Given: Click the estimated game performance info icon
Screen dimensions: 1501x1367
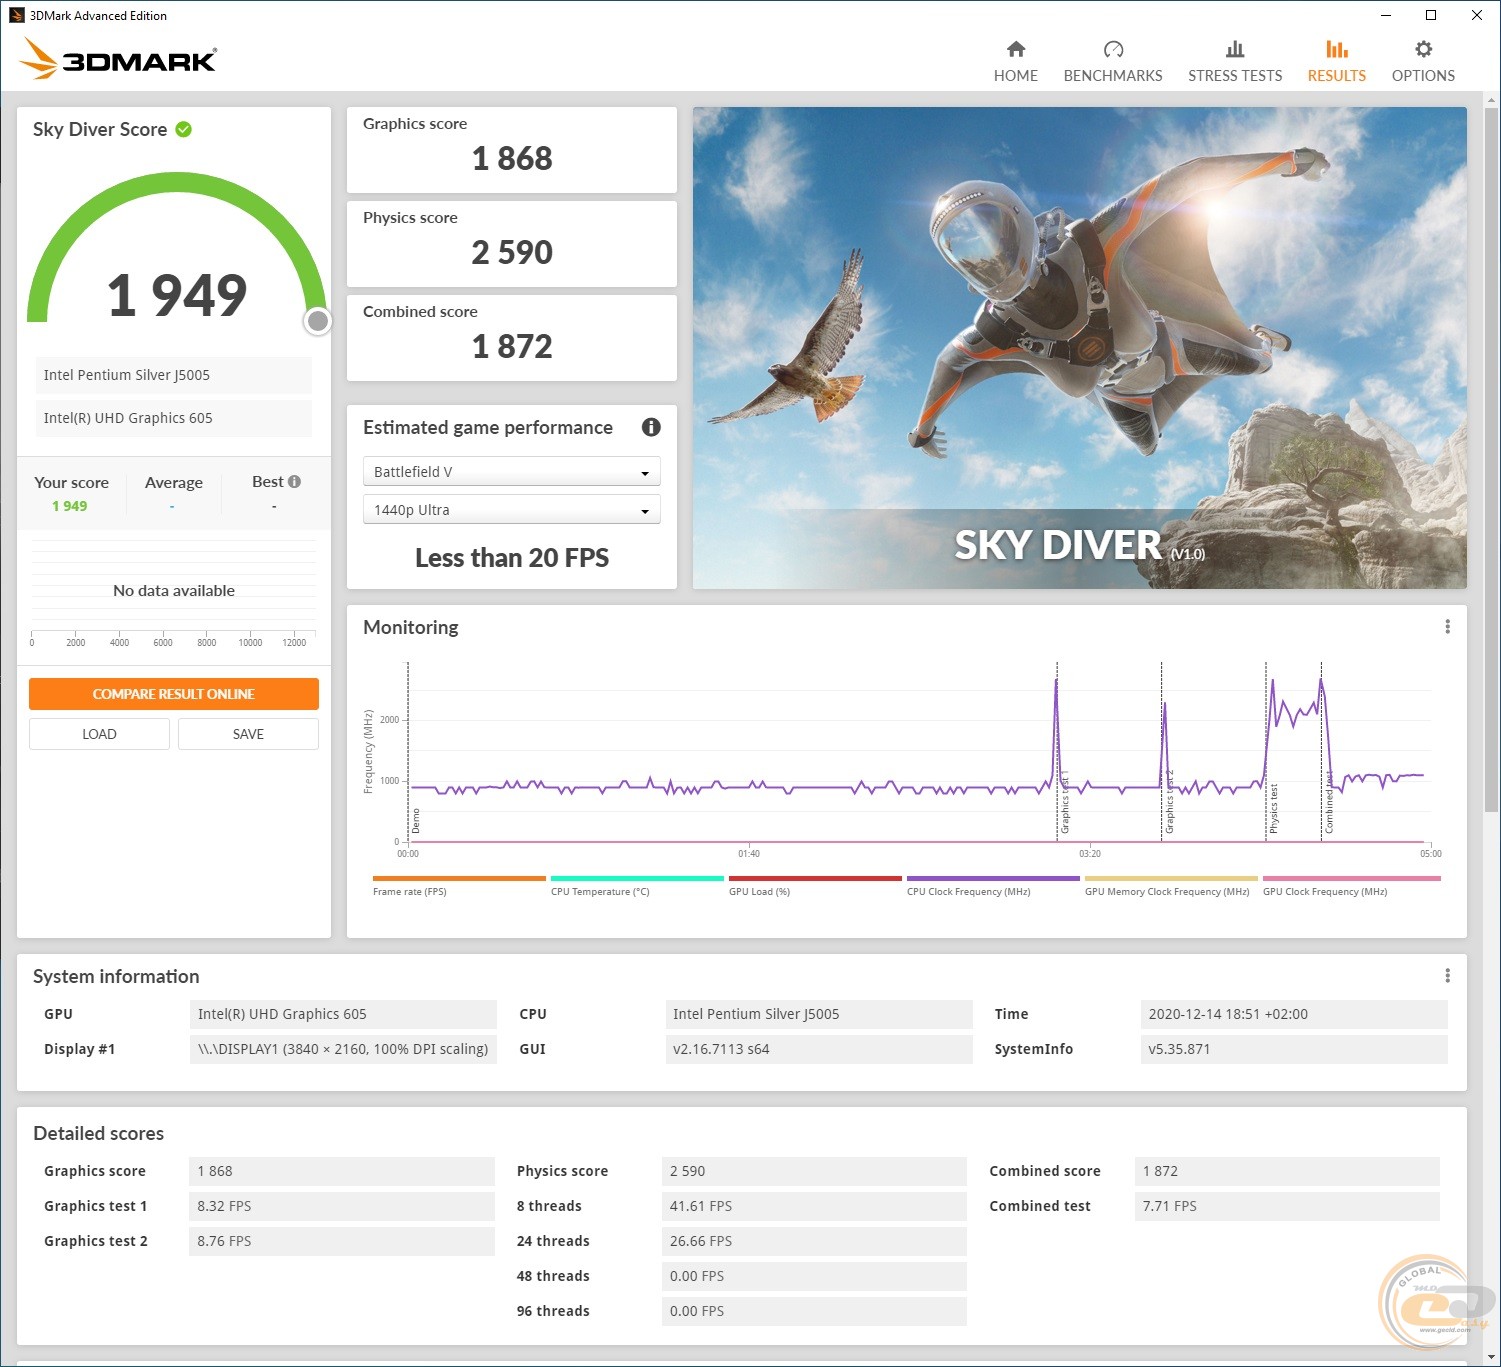Looking at the screenshot, I should point(651,428).
